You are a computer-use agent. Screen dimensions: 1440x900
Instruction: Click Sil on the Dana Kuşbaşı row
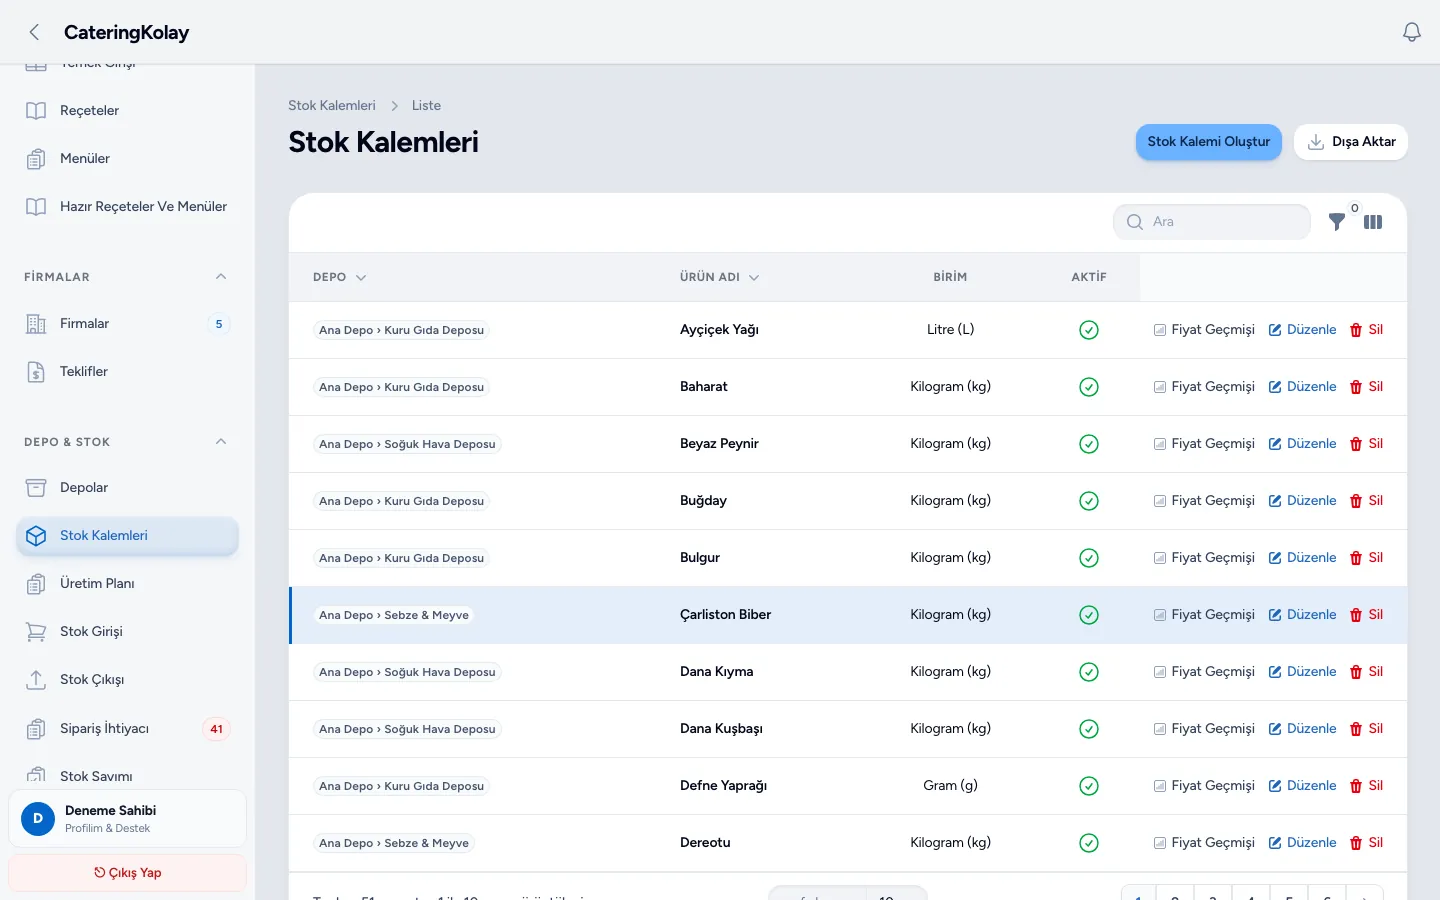(1366, 729)
